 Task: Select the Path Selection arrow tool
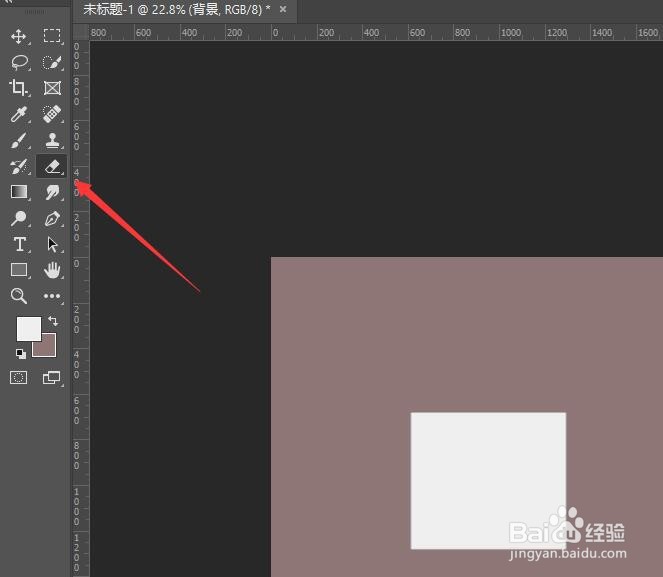[x=52, y=244]
